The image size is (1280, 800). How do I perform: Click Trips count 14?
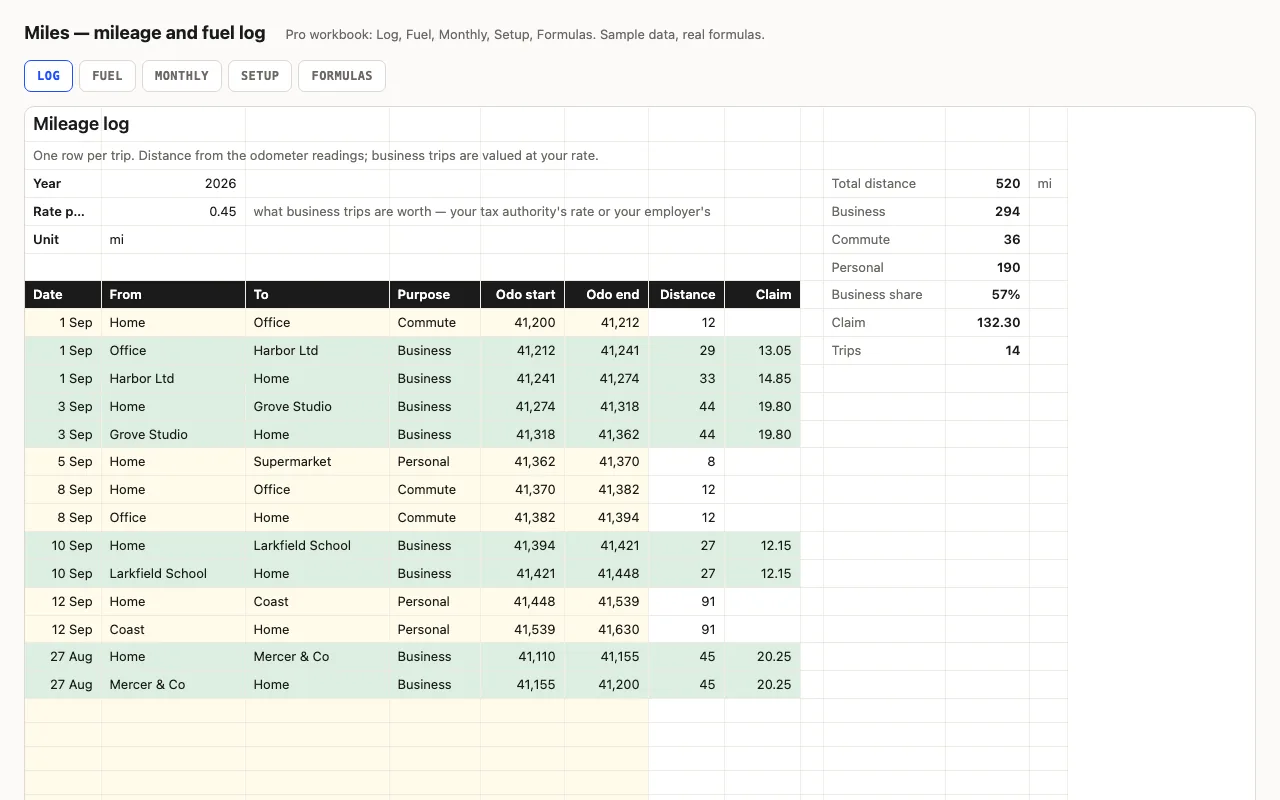(987, 351)
